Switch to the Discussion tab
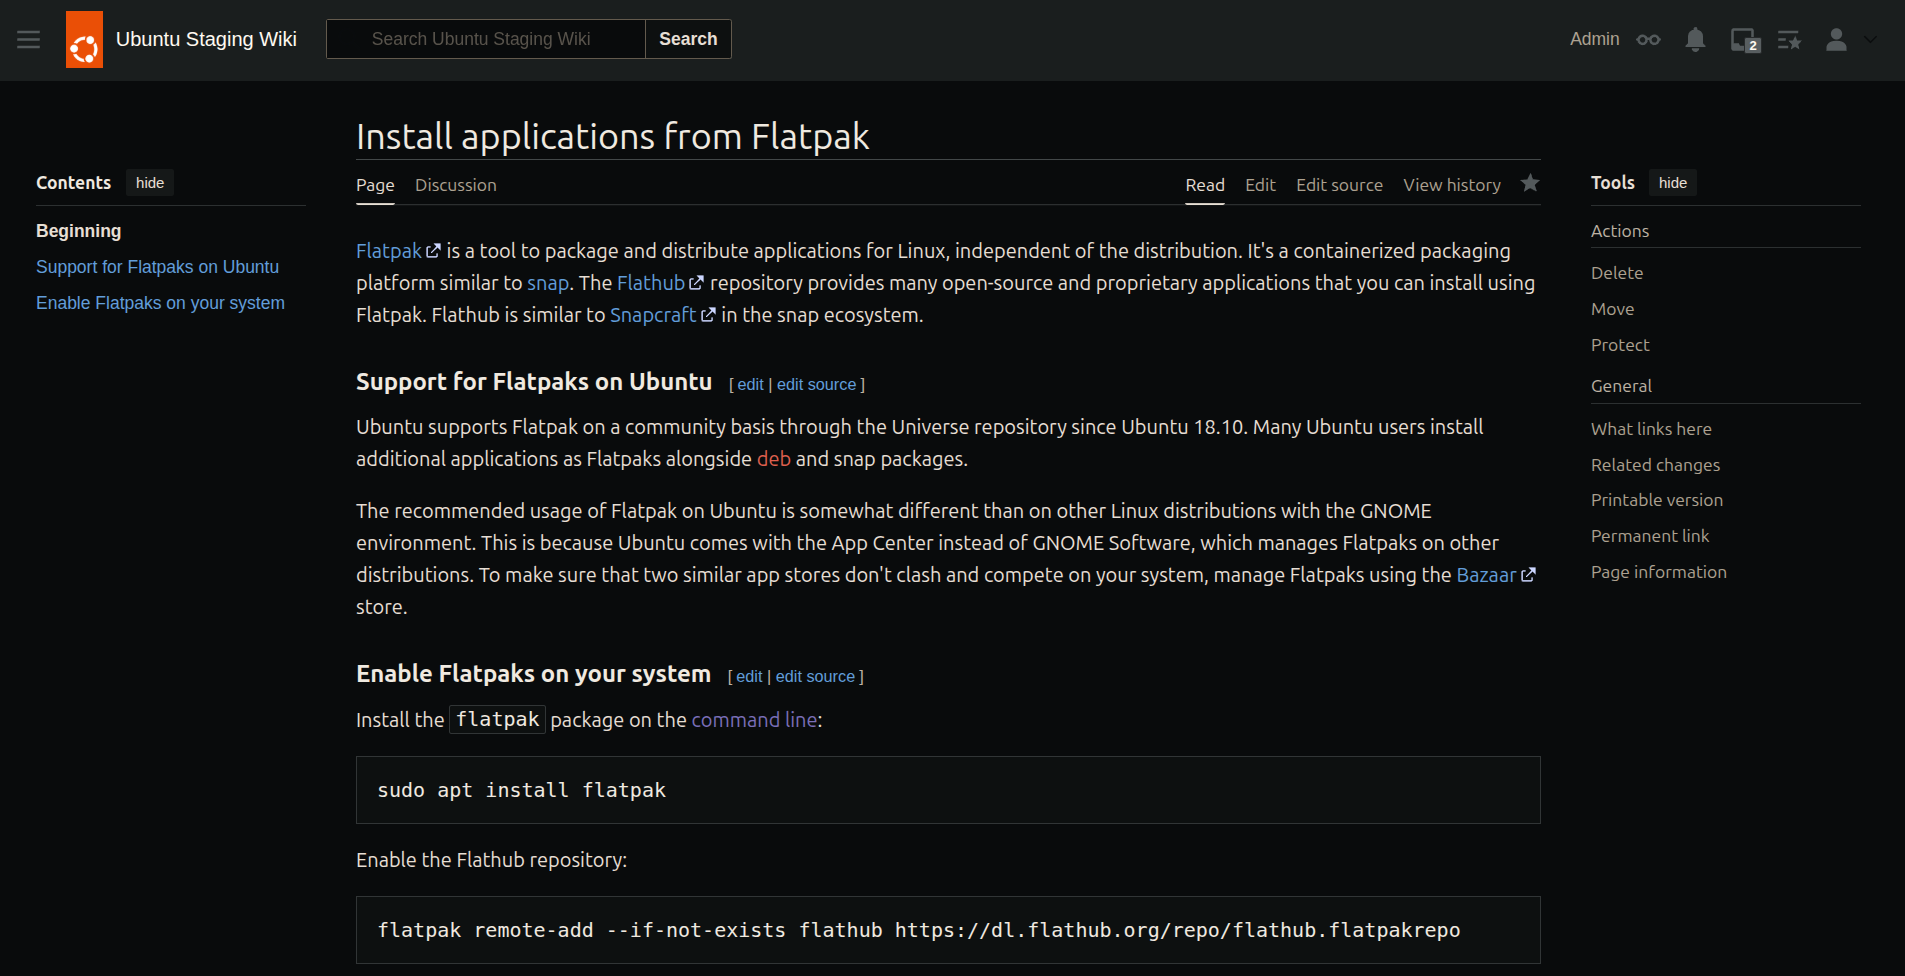This screenshot has height=976, width=1905. coord(455,185)
